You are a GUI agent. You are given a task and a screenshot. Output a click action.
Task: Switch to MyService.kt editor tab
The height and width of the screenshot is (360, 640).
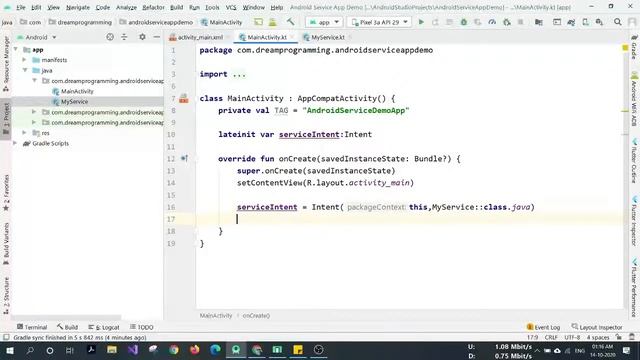(x=324, y=37)
